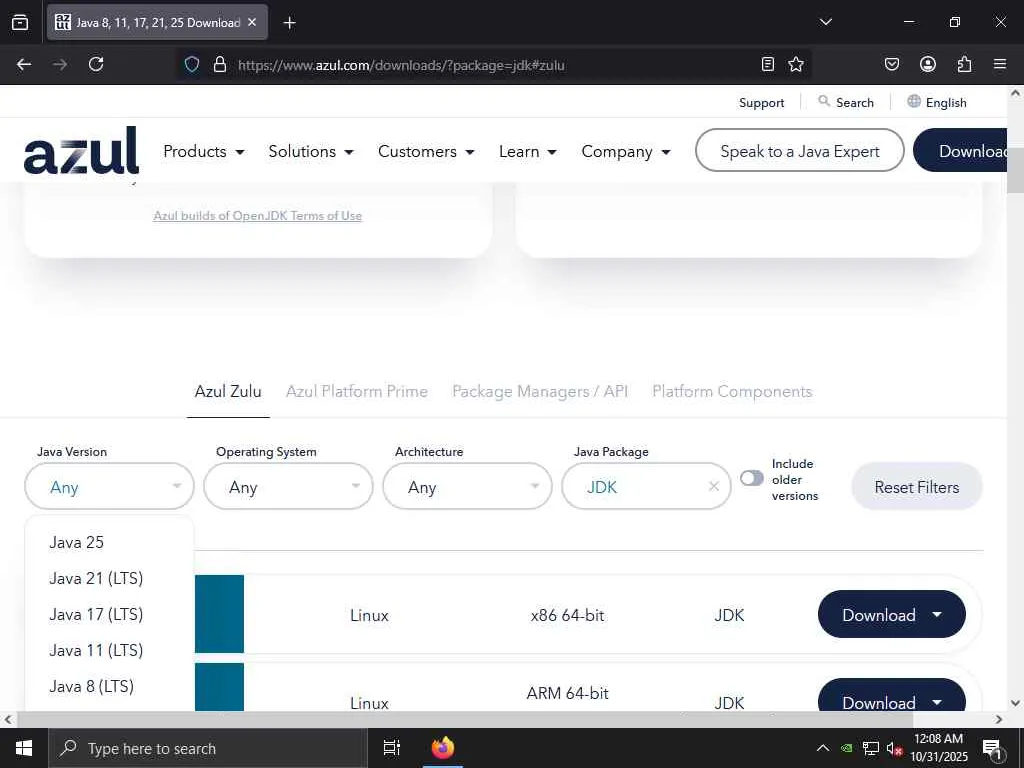The height and width of the screenshot is (768, 1024).
Task: Open the Operating System dropdown
Action: pos(288,487)
